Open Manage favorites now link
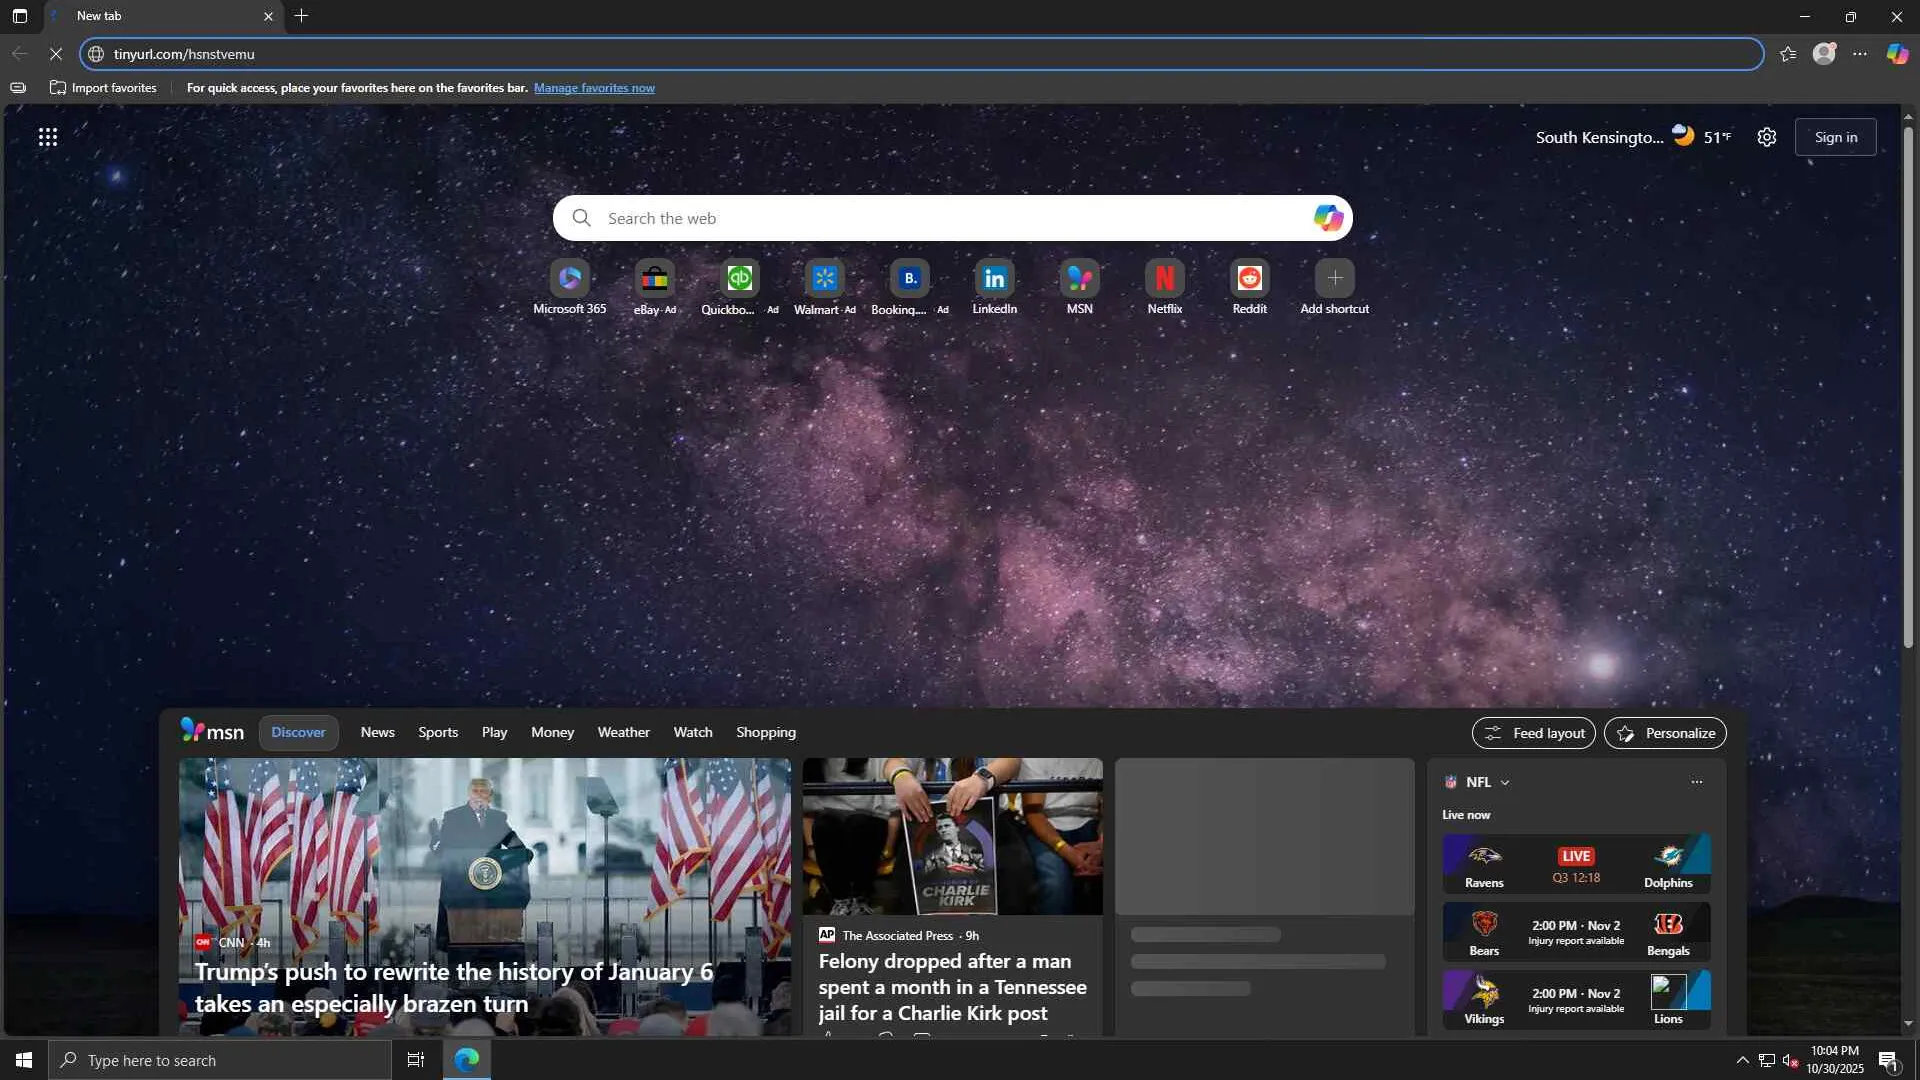Image resolution: width=1920 pixels, height=1080 pixels. pyautogui.click(x=594, y=88)
